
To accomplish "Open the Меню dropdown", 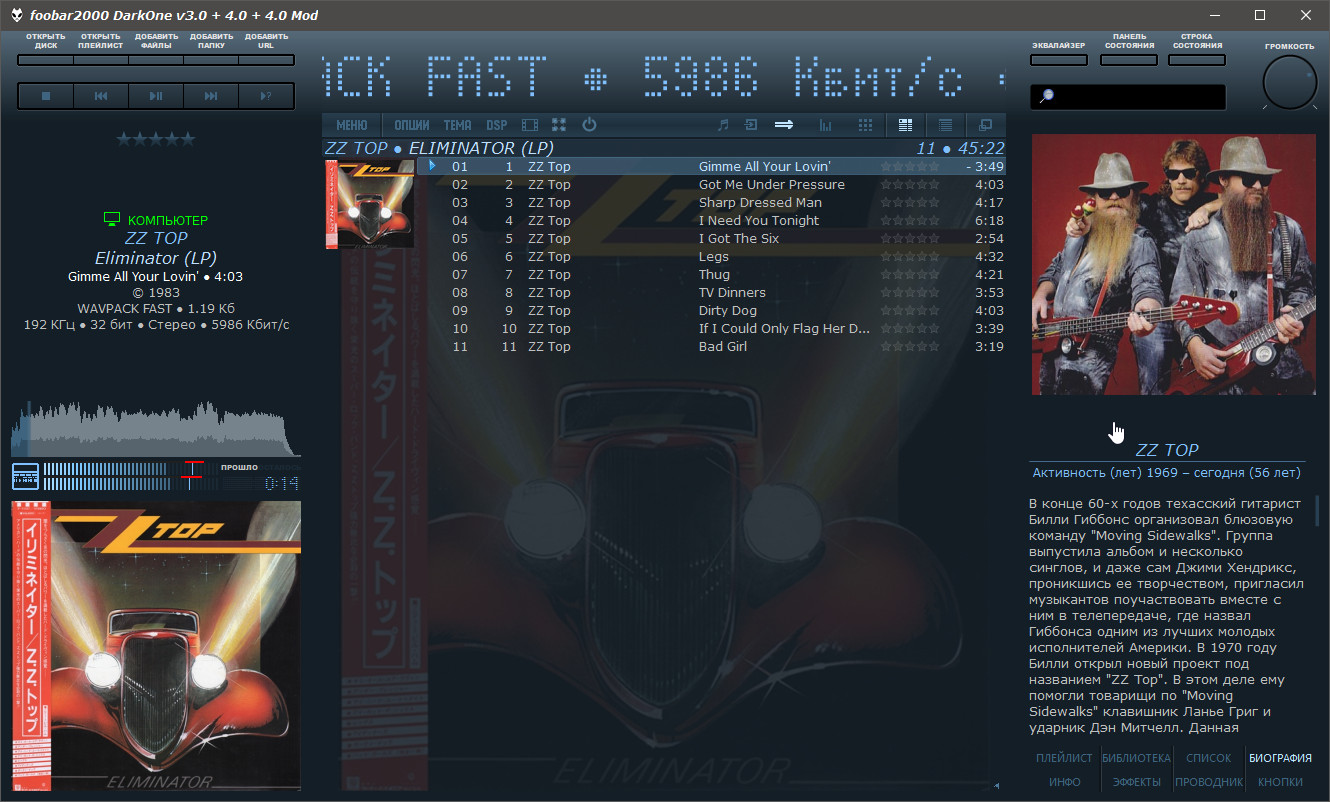I will click(x=351, y=125).
